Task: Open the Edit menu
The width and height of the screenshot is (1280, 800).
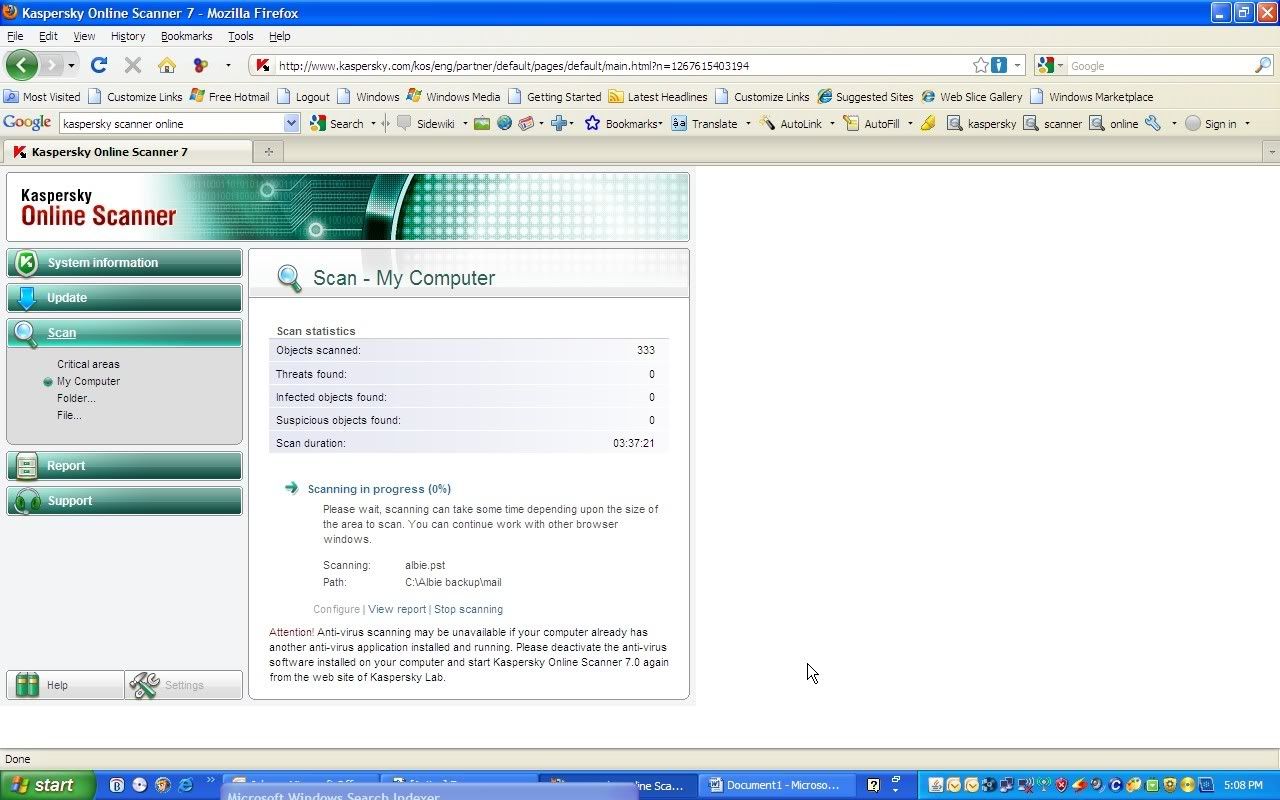Action: pyautogui.click(x=48, y=36)
